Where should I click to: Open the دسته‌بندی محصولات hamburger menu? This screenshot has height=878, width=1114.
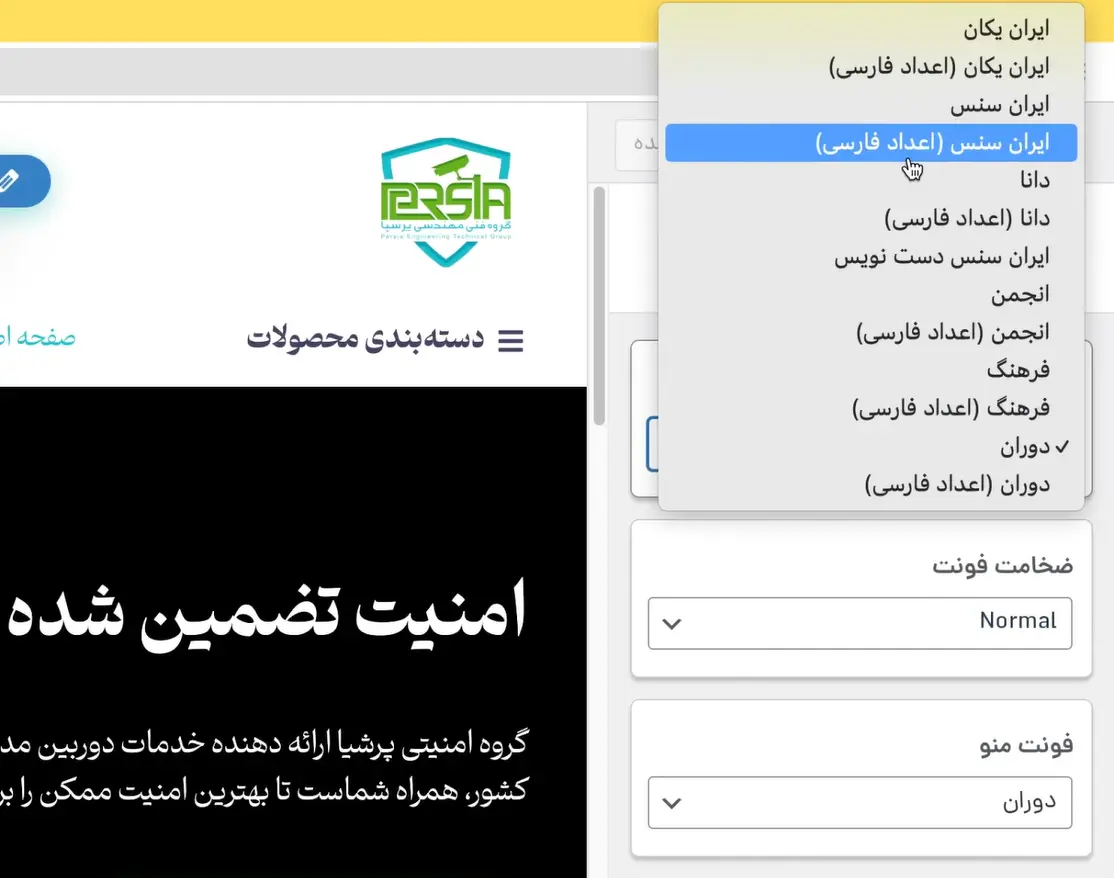511,339
